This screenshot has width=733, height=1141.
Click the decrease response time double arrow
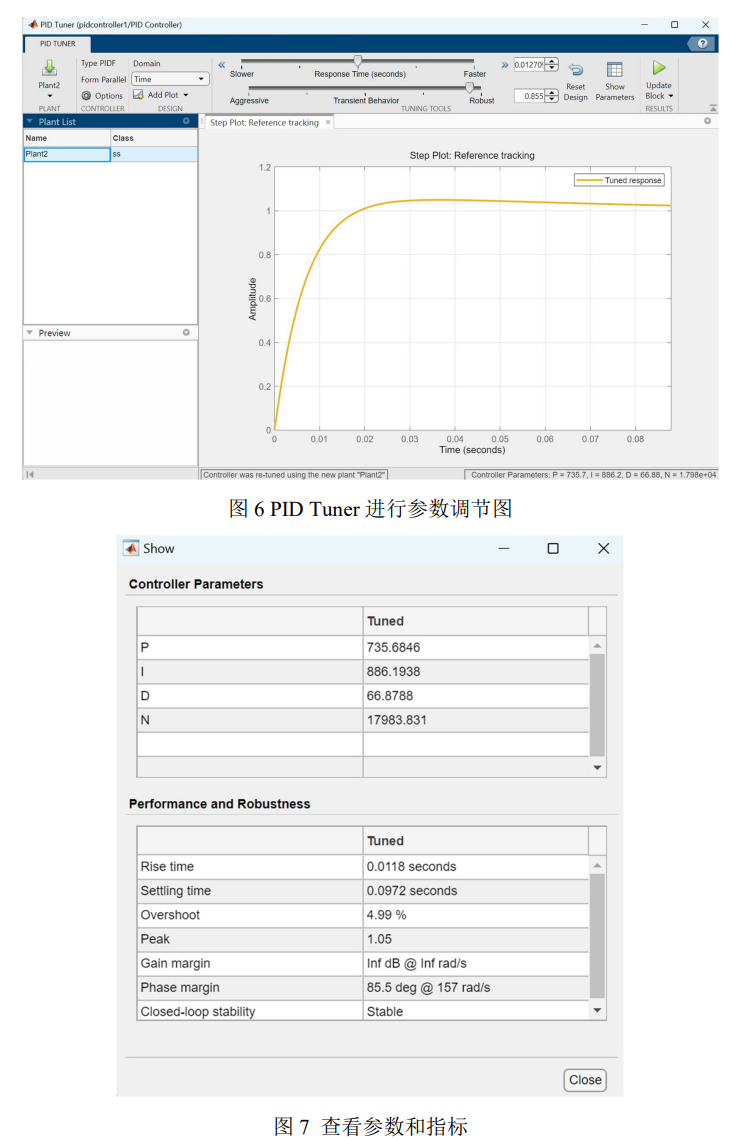coord(221,64)
